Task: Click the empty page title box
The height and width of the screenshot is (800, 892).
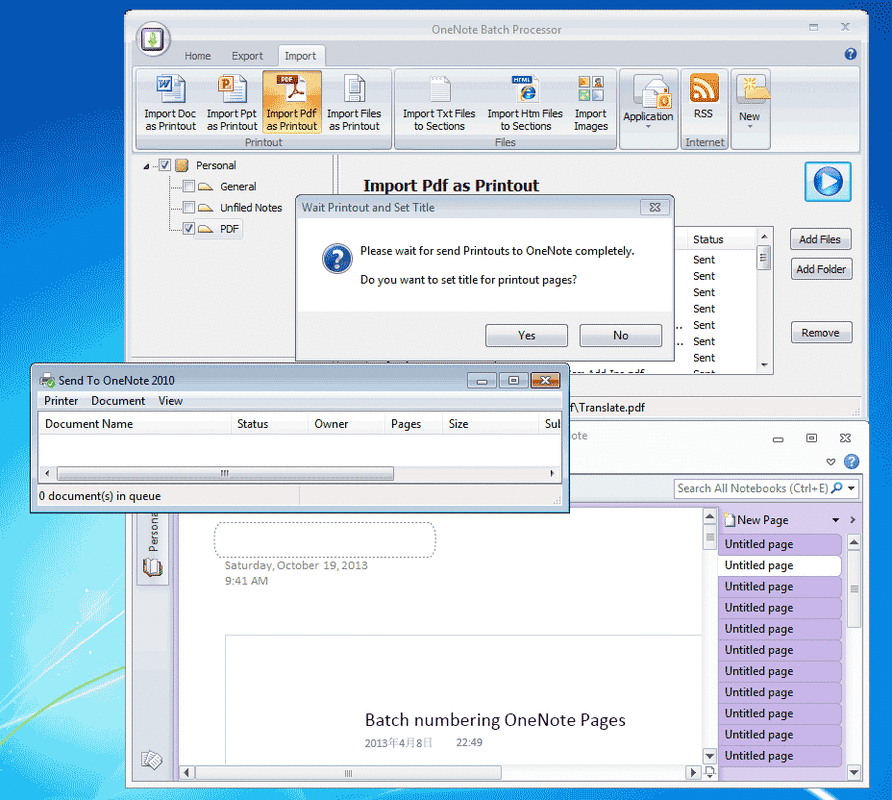Action: pyautogui.click(x=325, y=540)
